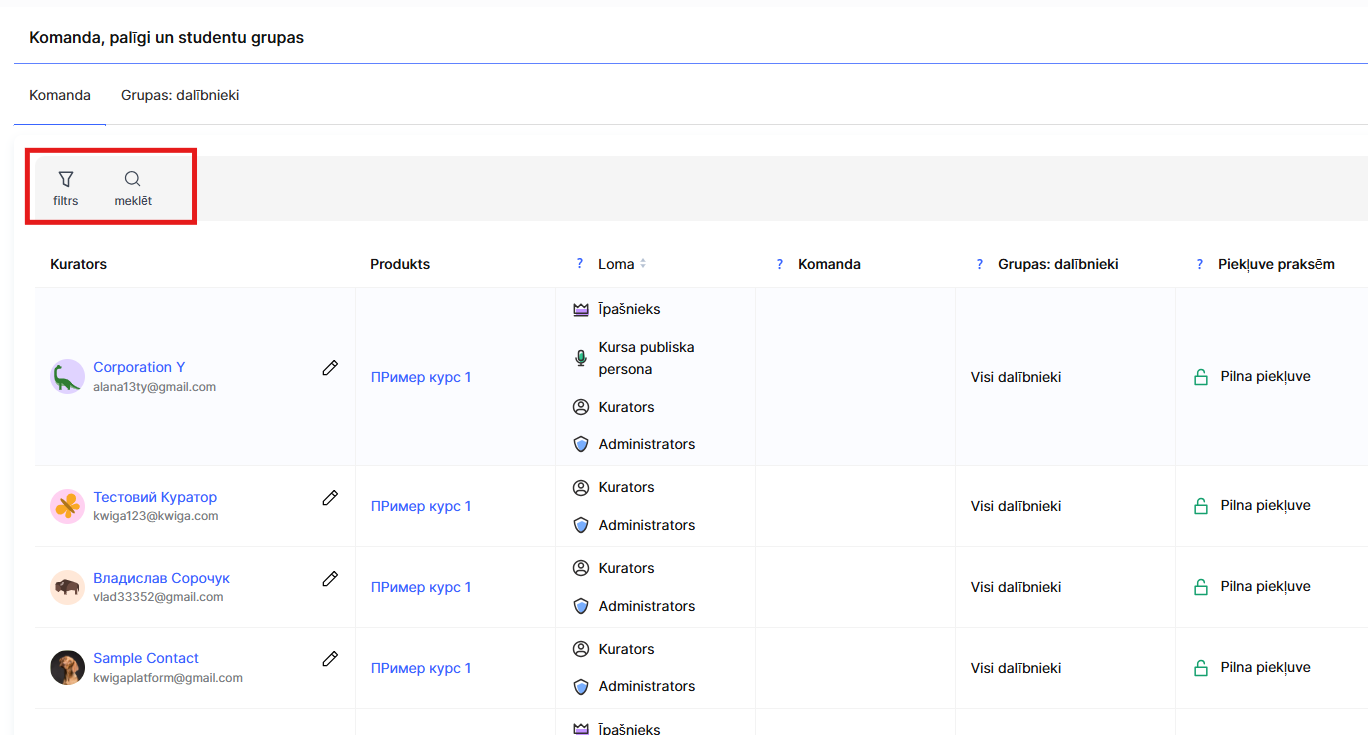
Task: Click the help icon beside Loma
Action: tap(580, 264)
